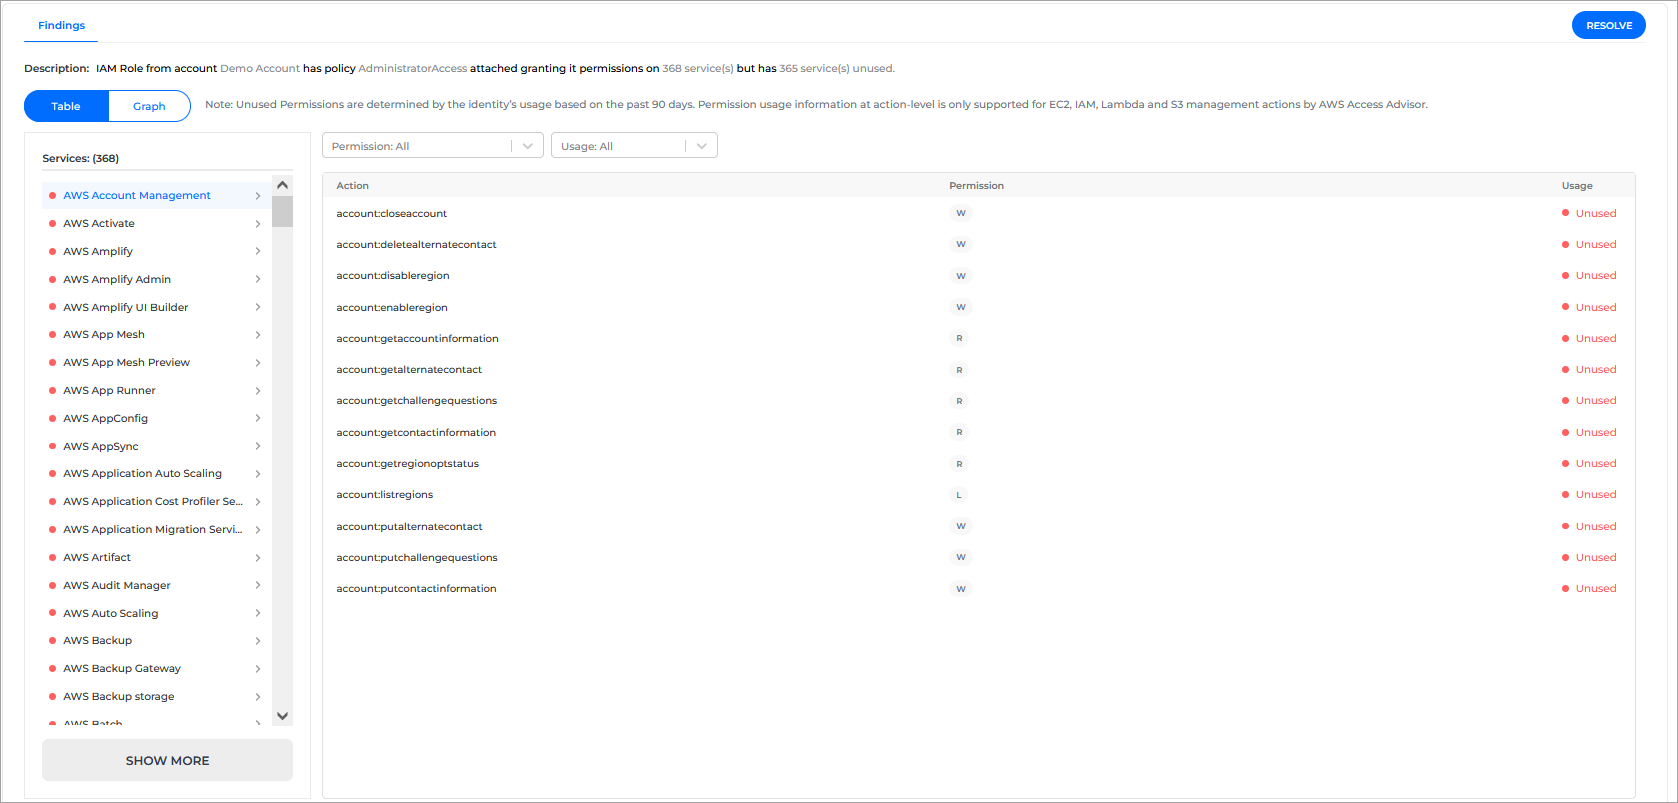Image resolution: width=1678 pixels, height=803 pixels.
Task: Click the W badge for account:closeaccount
Action: click(x=960, y=214)
